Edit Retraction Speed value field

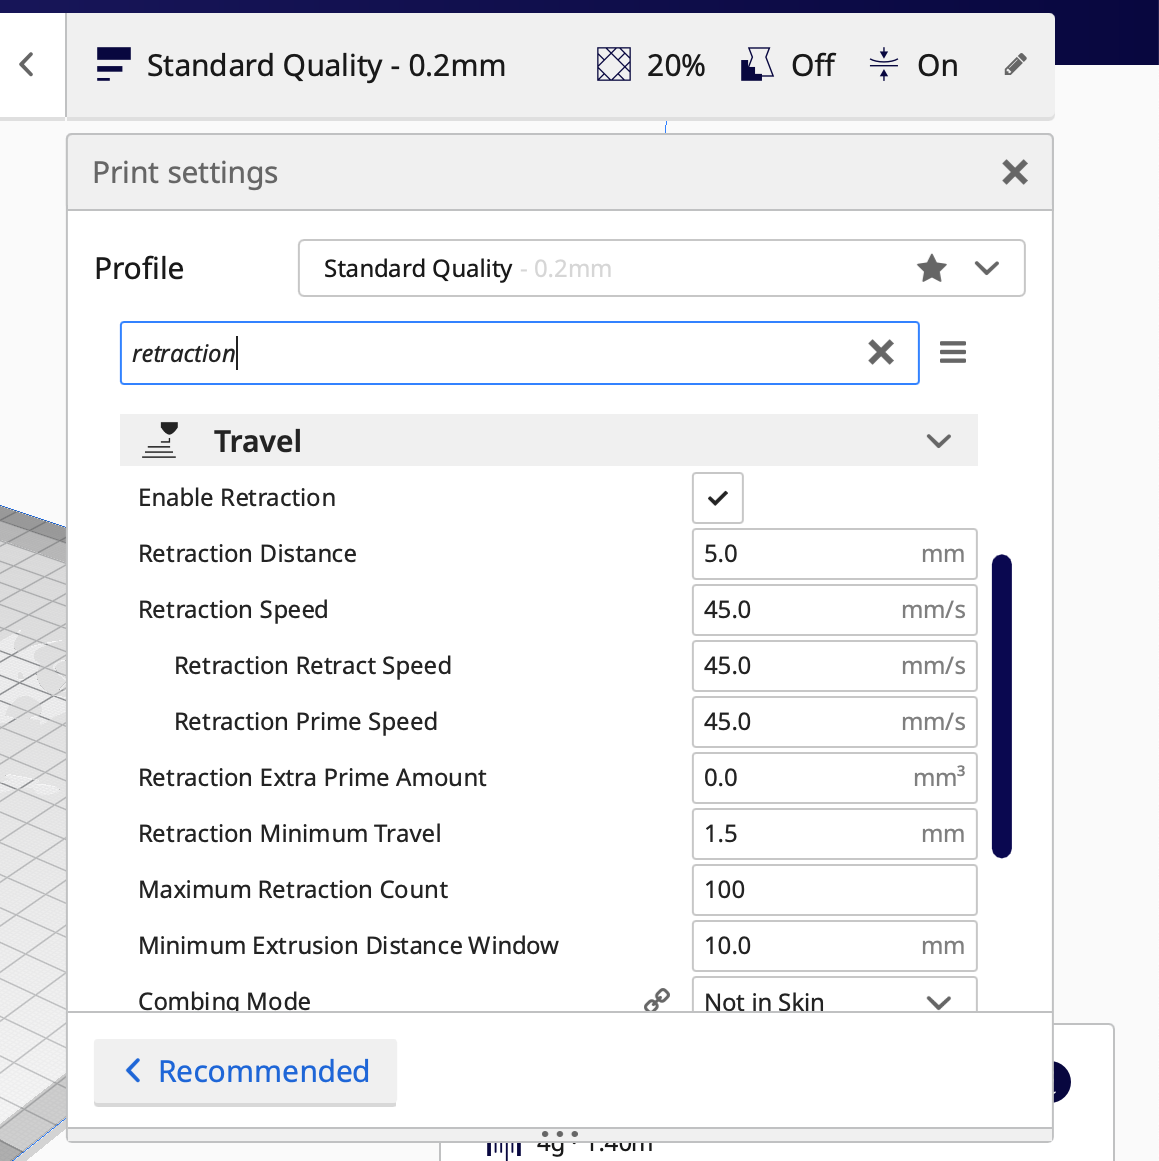(x=835, y=610)
